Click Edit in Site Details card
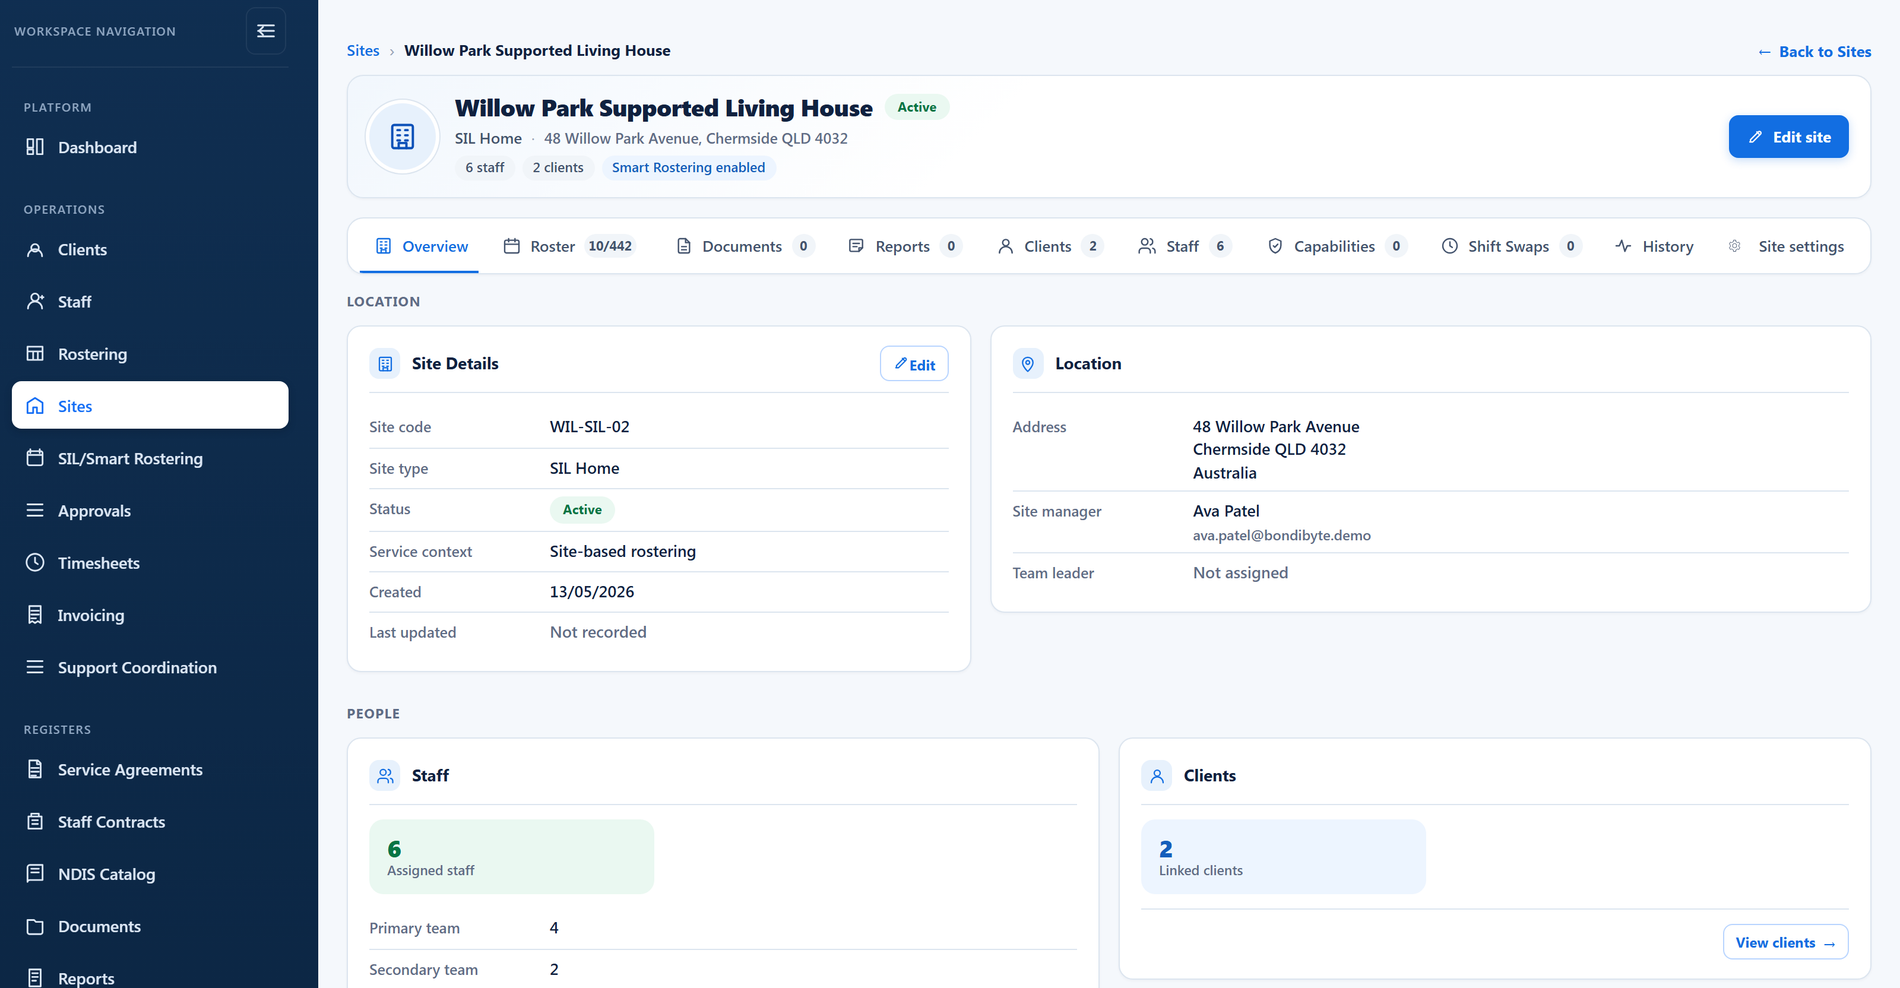Screen dimensions: 1900x988 coord(914,364)
